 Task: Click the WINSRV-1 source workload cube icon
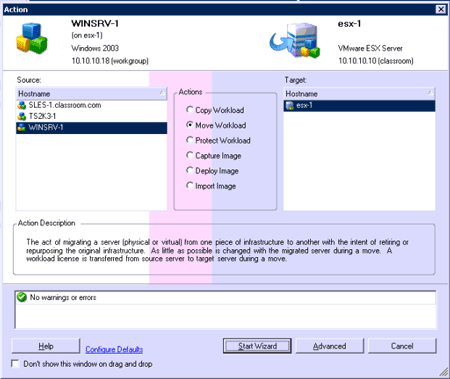pos(32,38)
